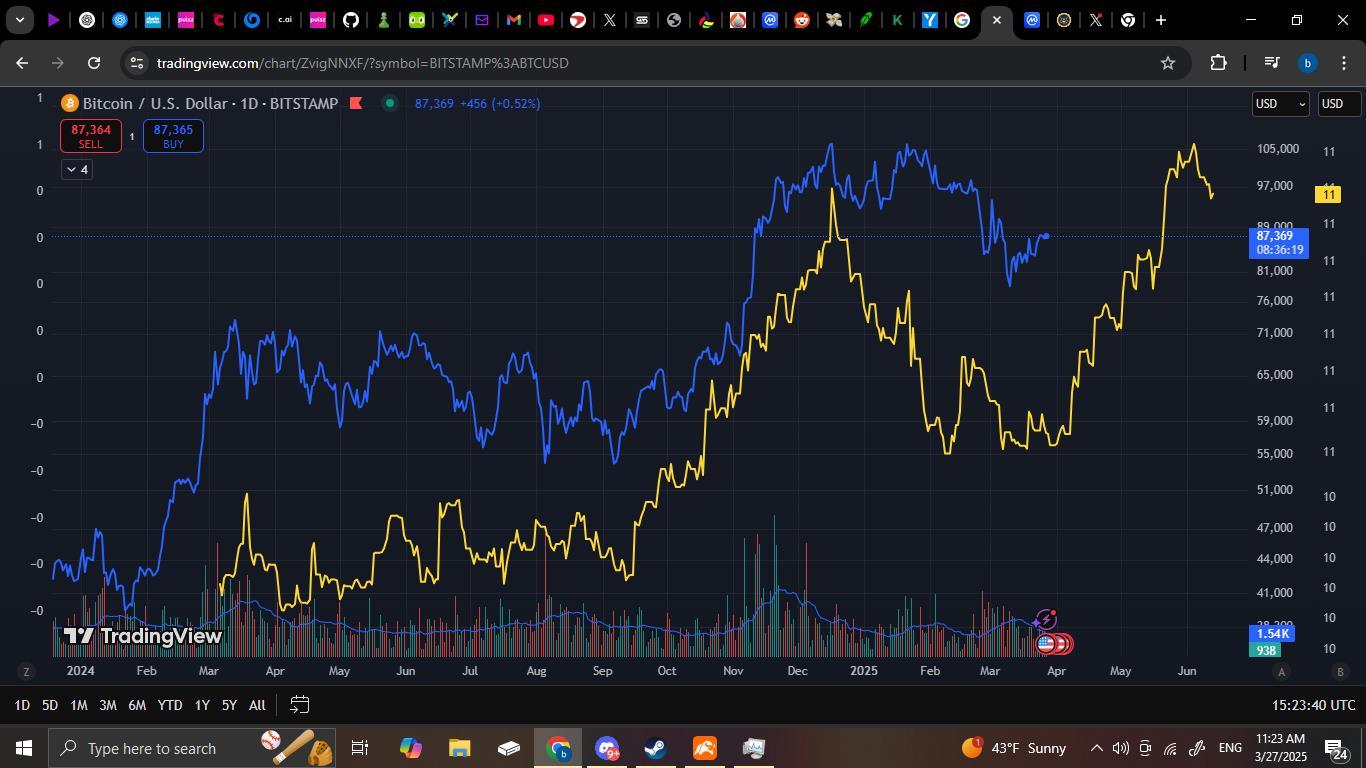Open the Reddit browser tab
This screenshot has height=768, width=1366.
pyautogui.click(x=801, y=20)
